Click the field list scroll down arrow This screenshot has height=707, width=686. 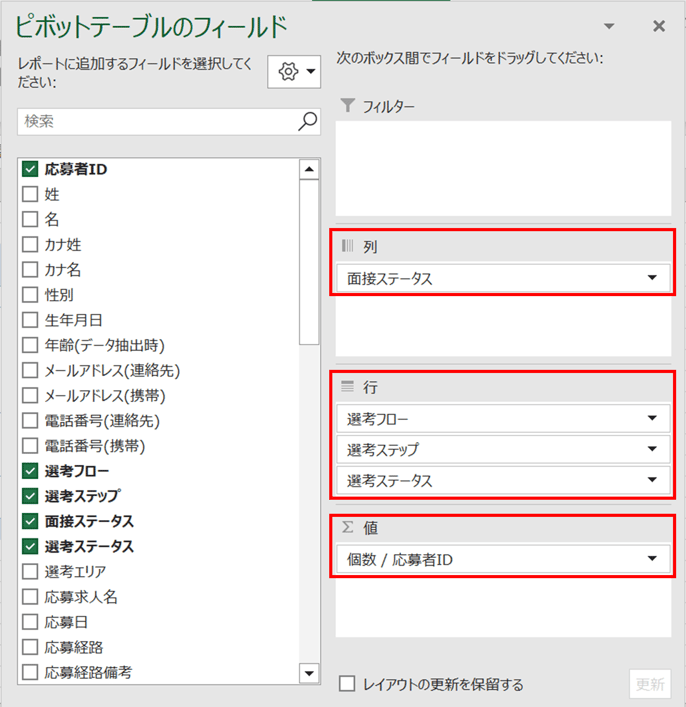[x=309, y=674]
